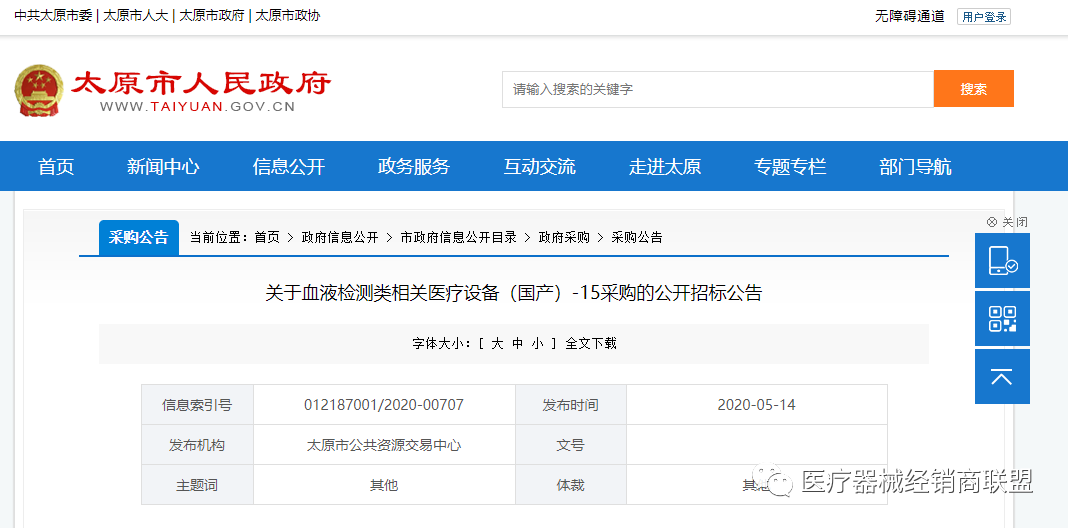Click 政府采购 in the breadcrumb
The width and height of the screenshot is (1068, 528).
click(x=564, y=237)
